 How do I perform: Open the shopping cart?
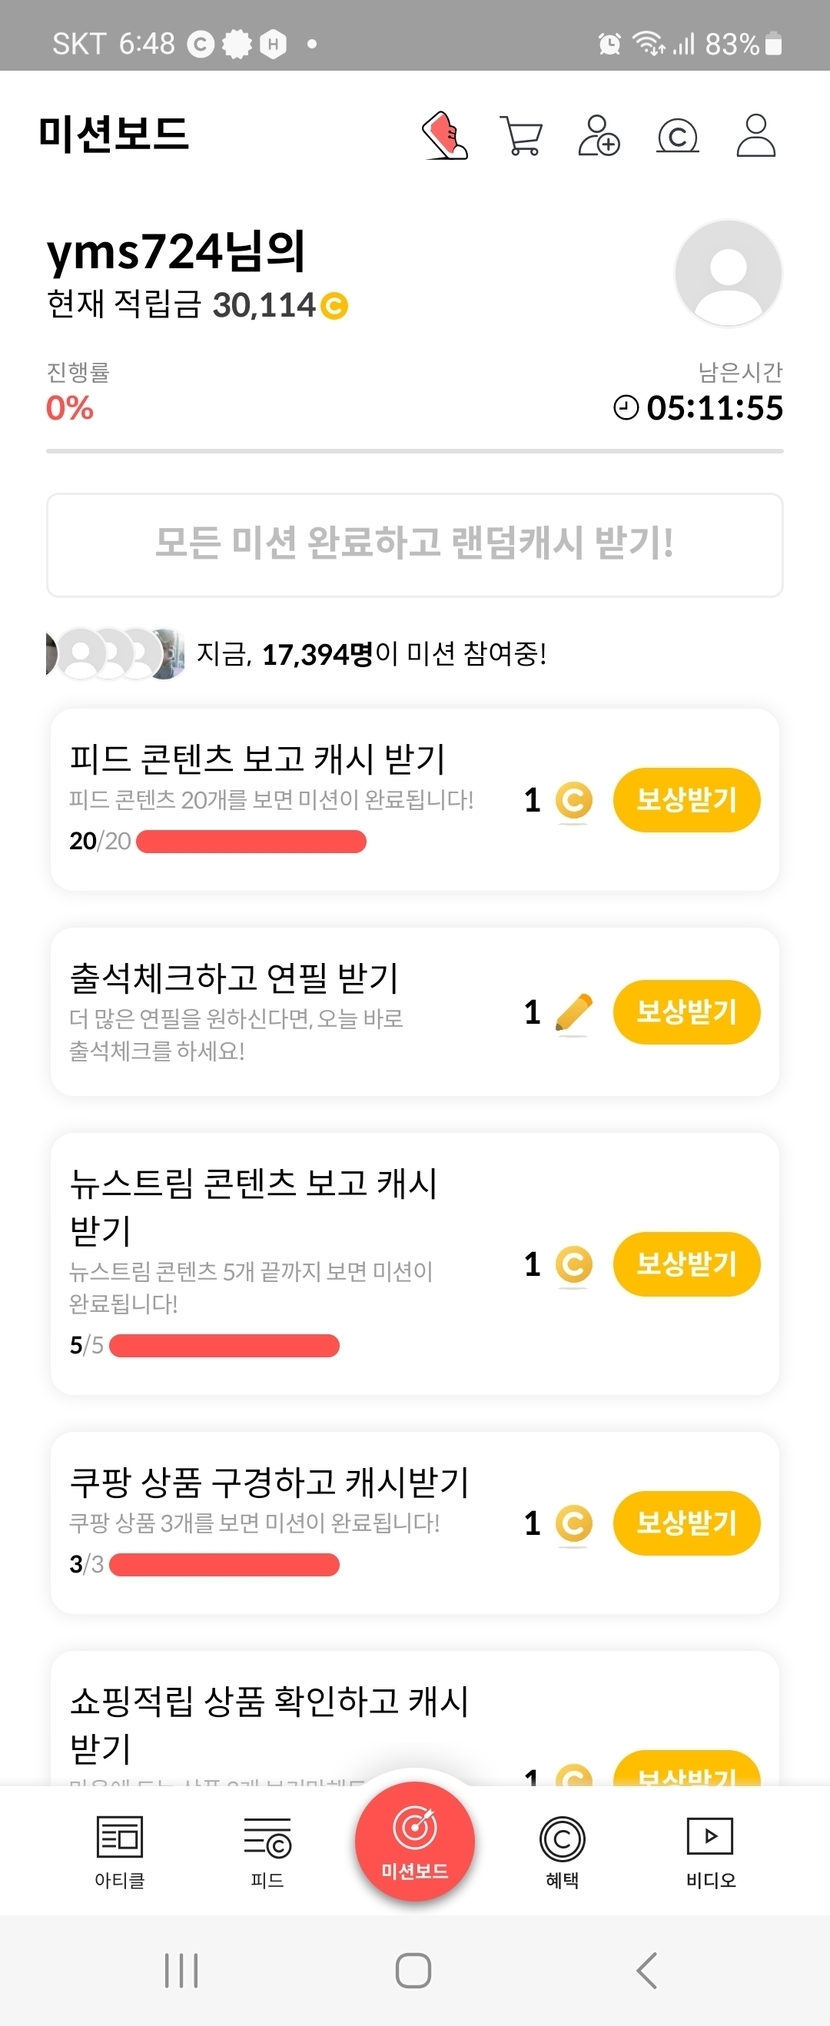tap(521, 136)
